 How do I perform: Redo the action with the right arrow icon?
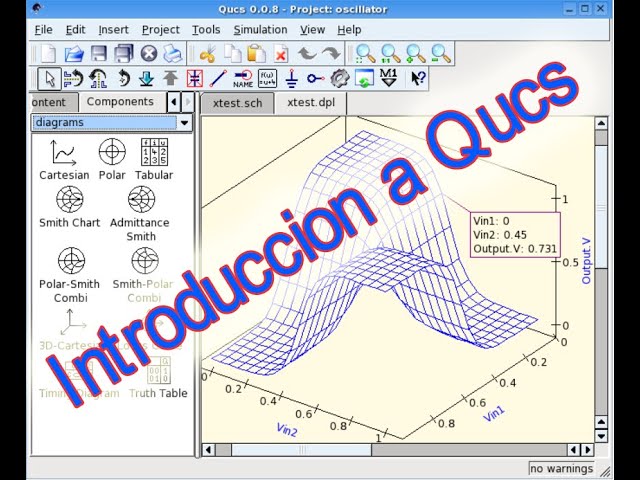(x=331, y=53)
